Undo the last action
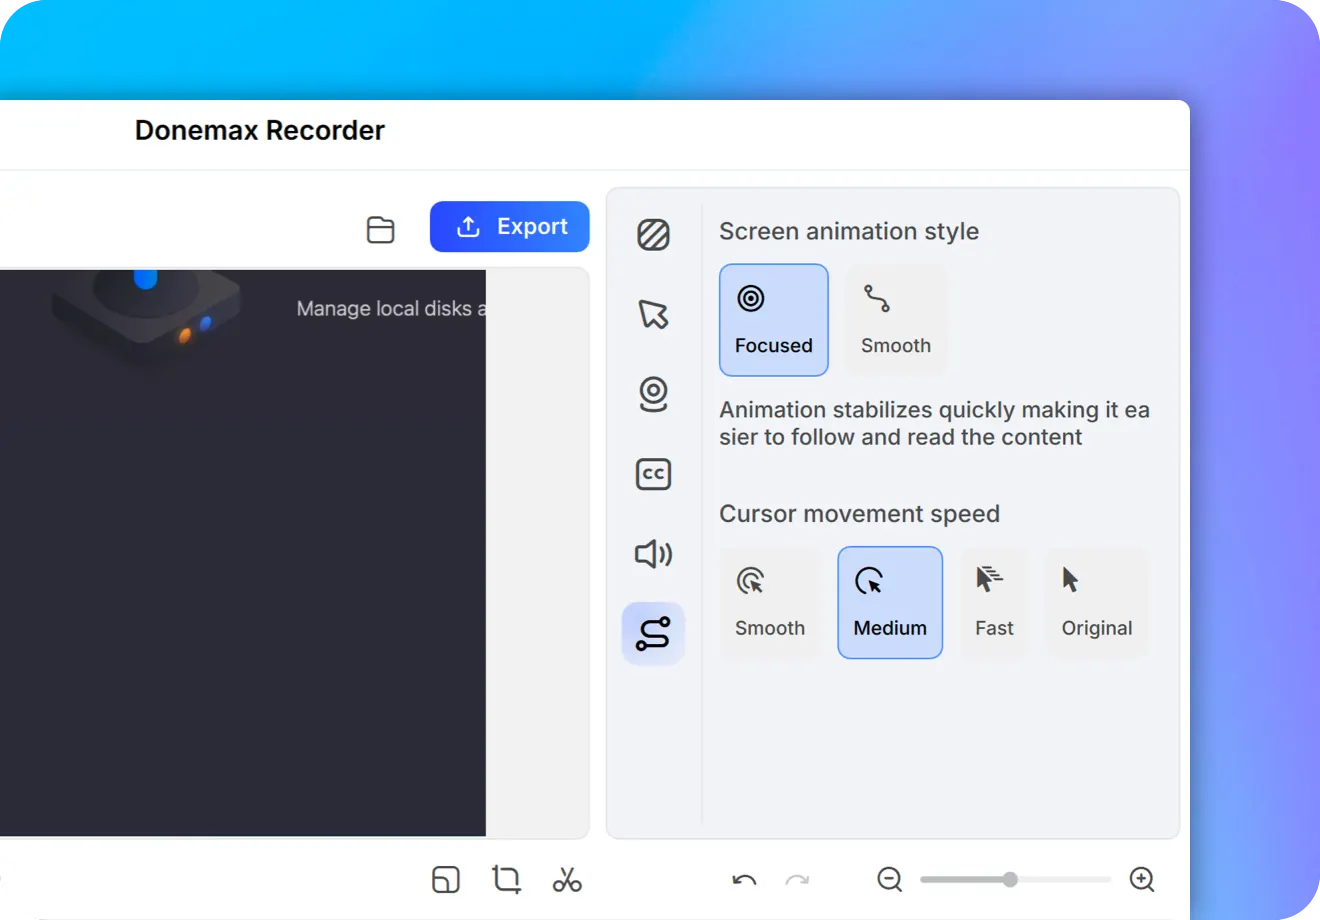This screenshot has height=920, width=1320. coord(744,880)
